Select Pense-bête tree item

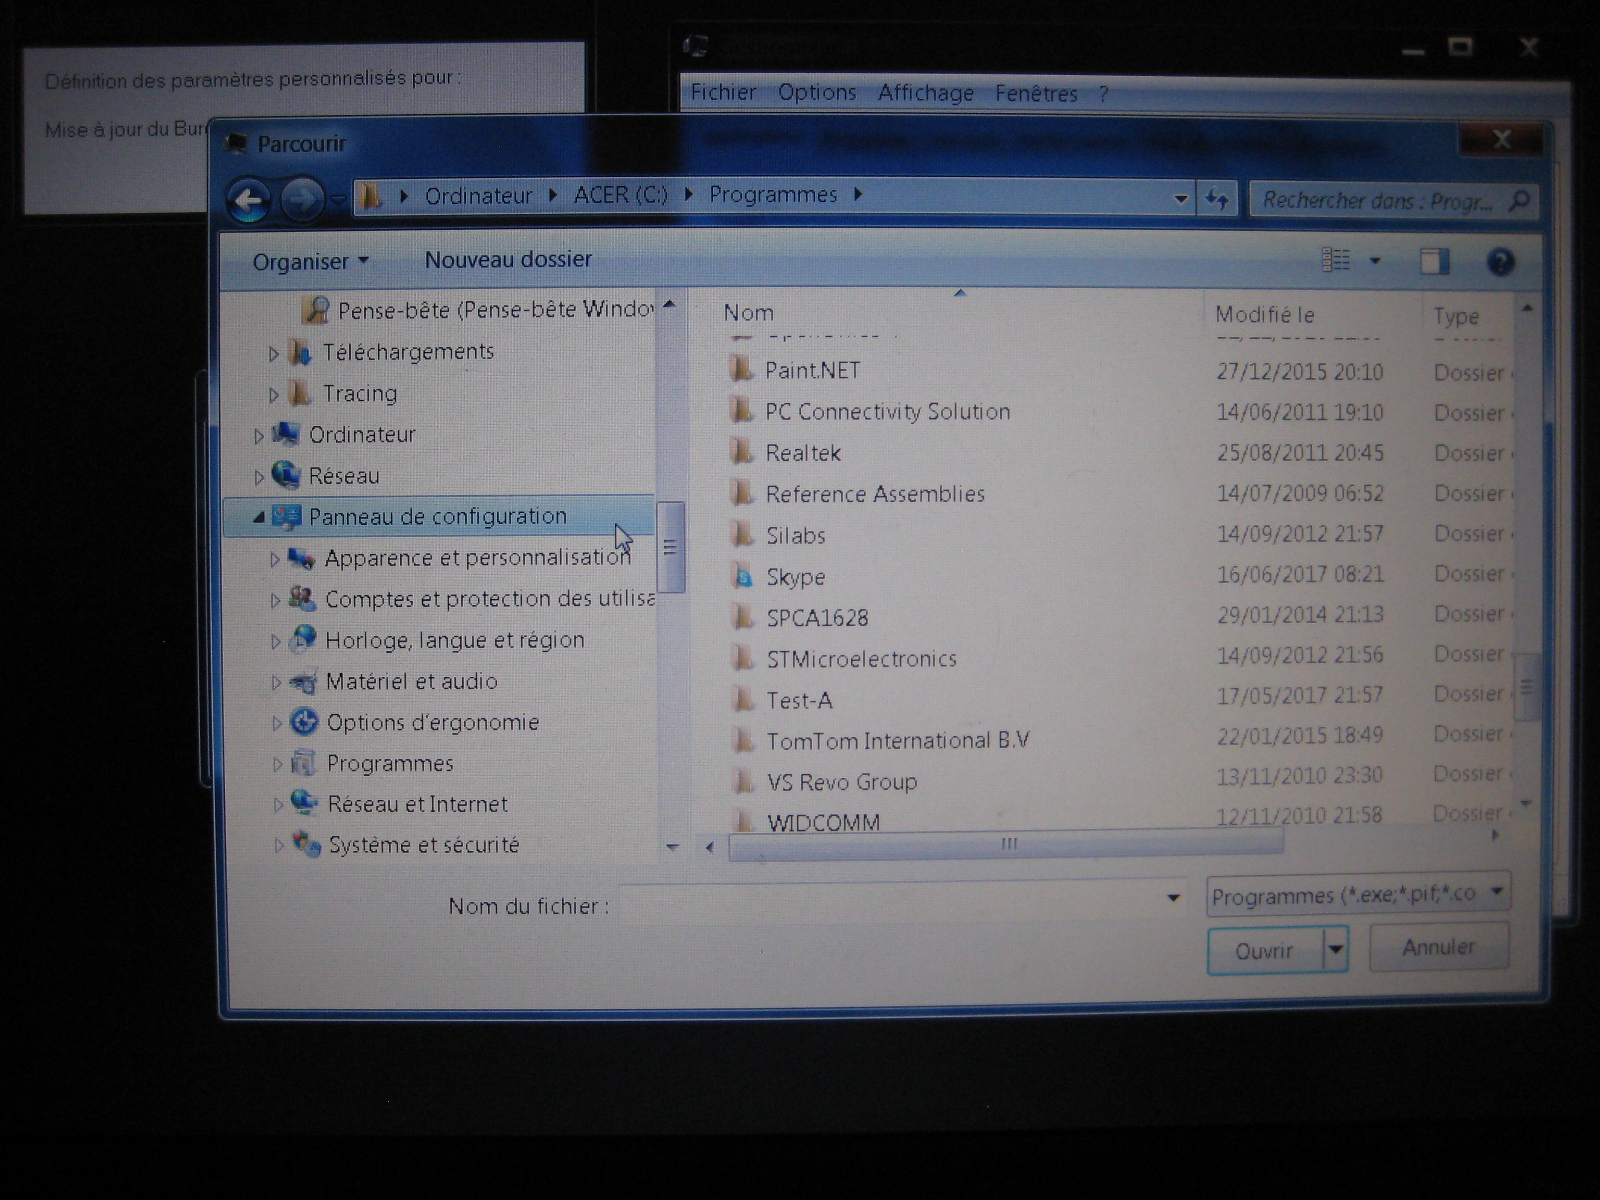point(495,310)
